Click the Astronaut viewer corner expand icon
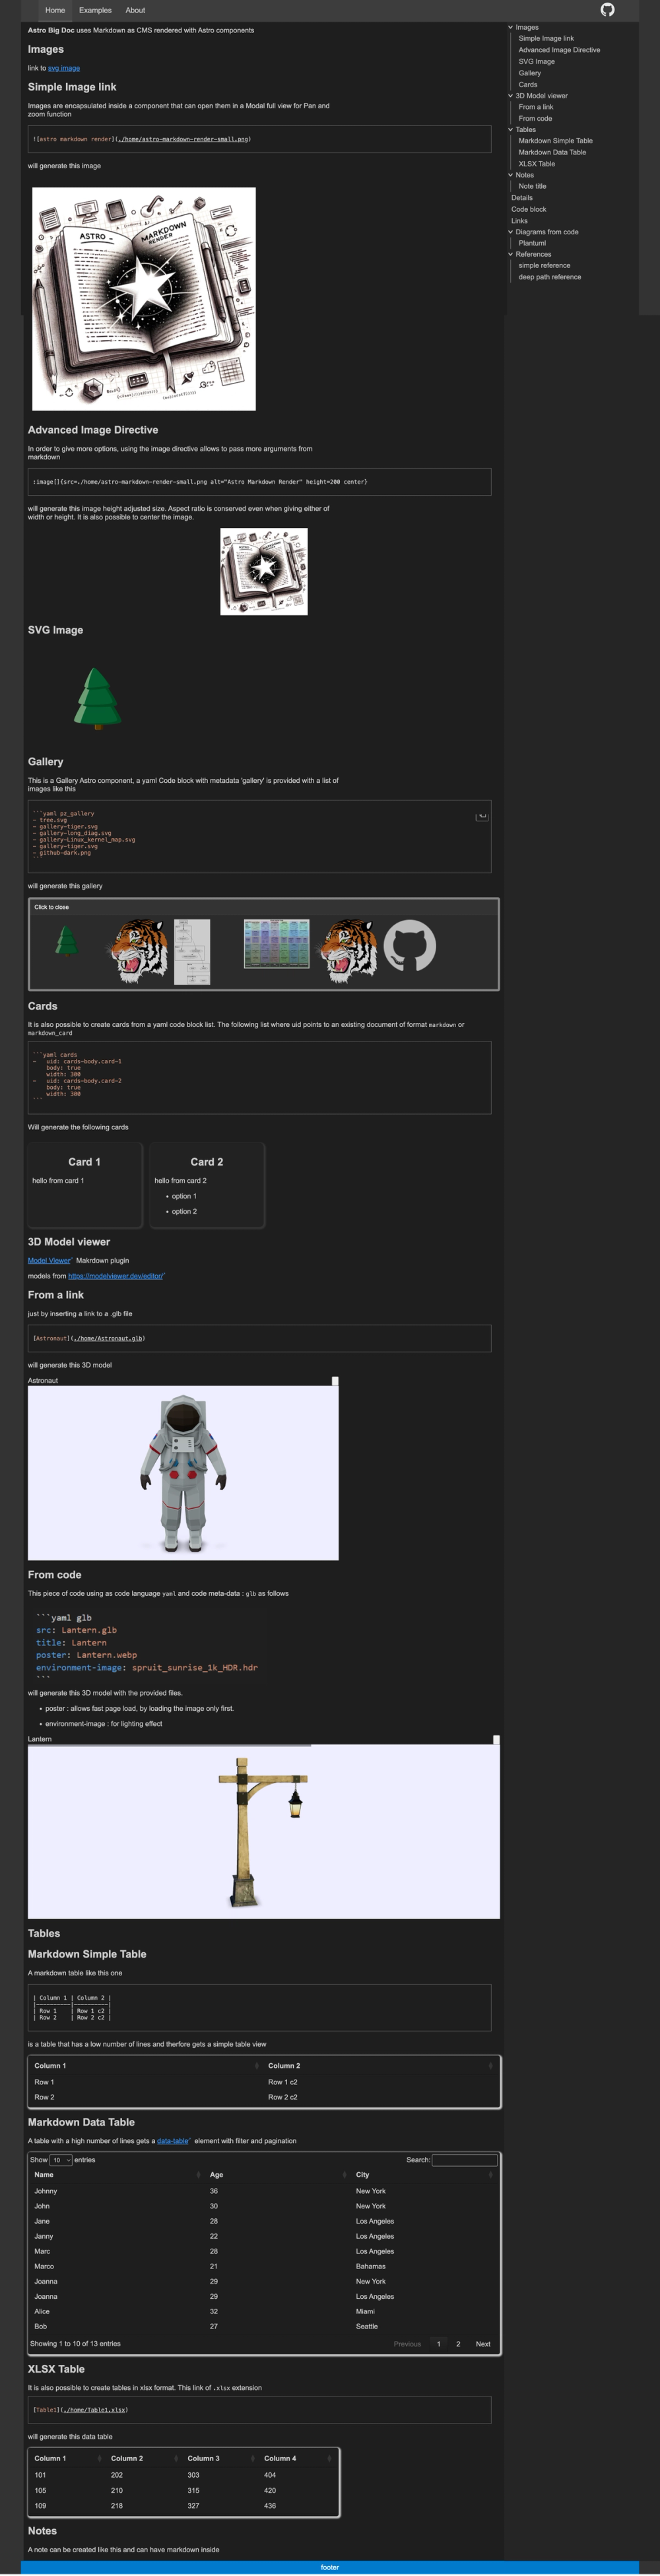Viewport: 660px width, 2576px height. point(335,1380)
